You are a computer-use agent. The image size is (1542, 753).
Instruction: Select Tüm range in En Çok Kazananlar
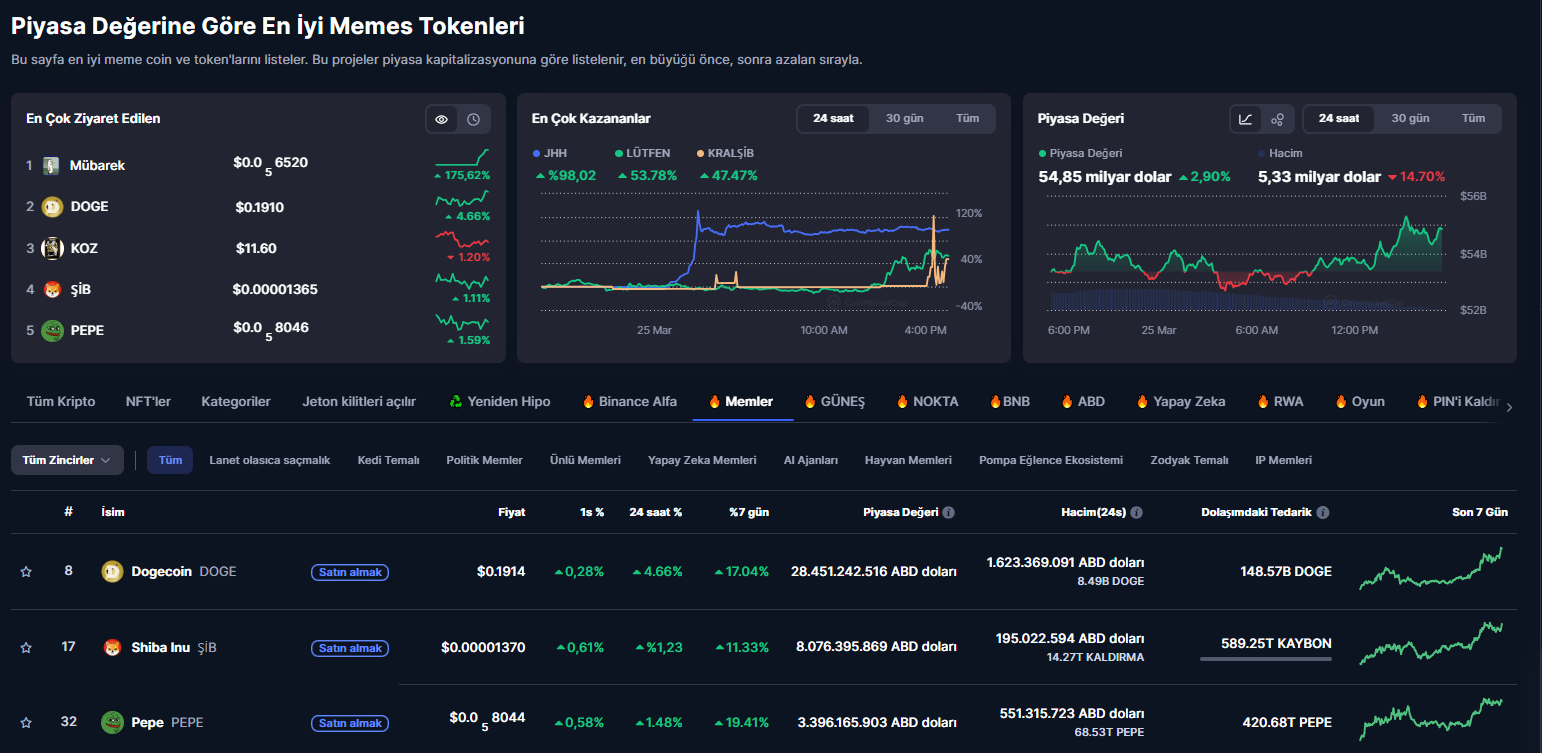(967, 118)
